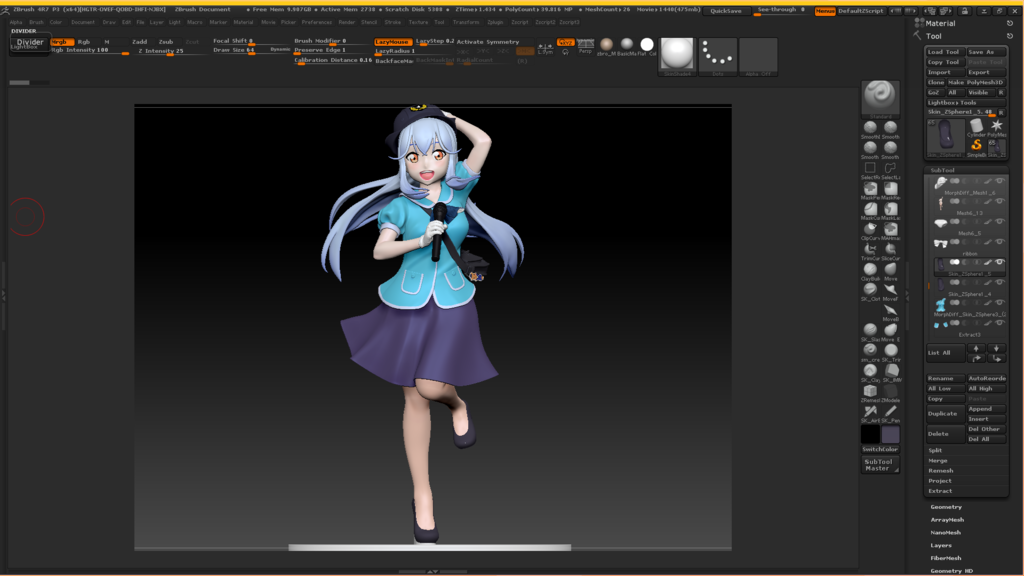Activate the Move brush
This screenshot has height=576, width=1024.
coord(890,270)
